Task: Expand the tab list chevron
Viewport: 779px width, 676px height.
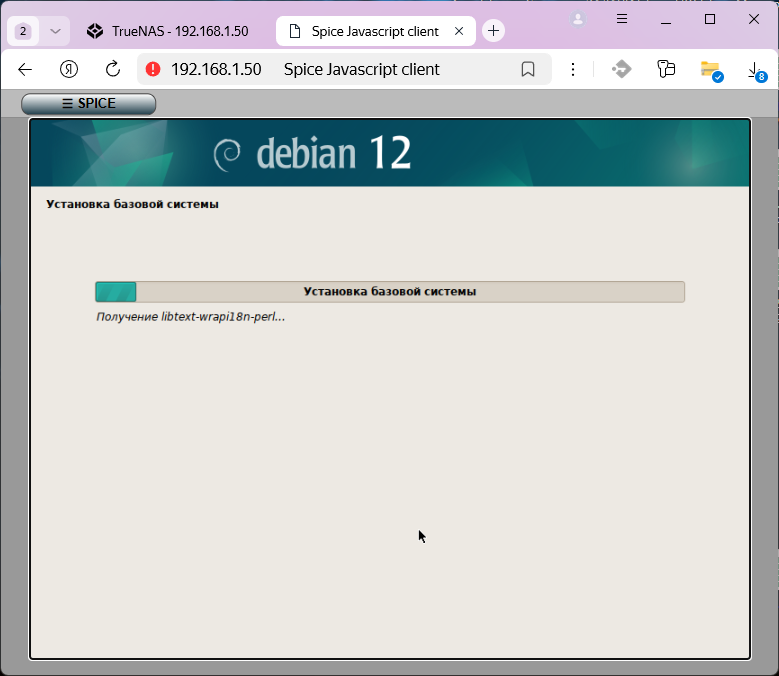Action: pos(55,31)
